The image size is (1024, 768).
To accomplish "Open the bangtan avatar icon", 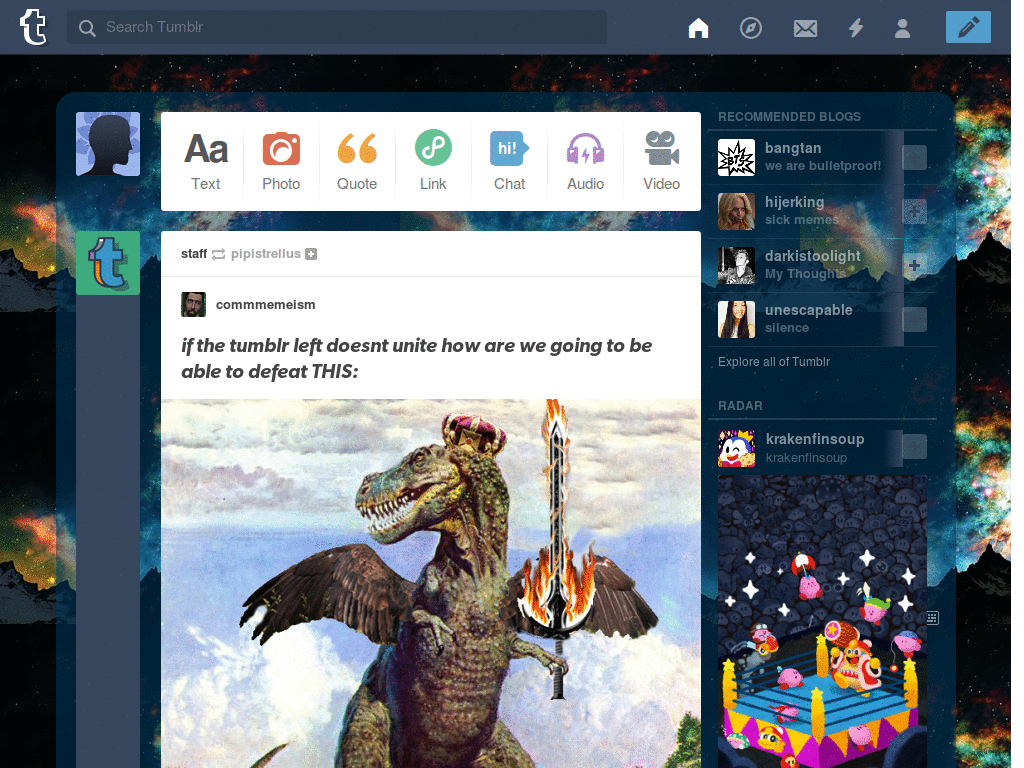I will tap(737, 157).
